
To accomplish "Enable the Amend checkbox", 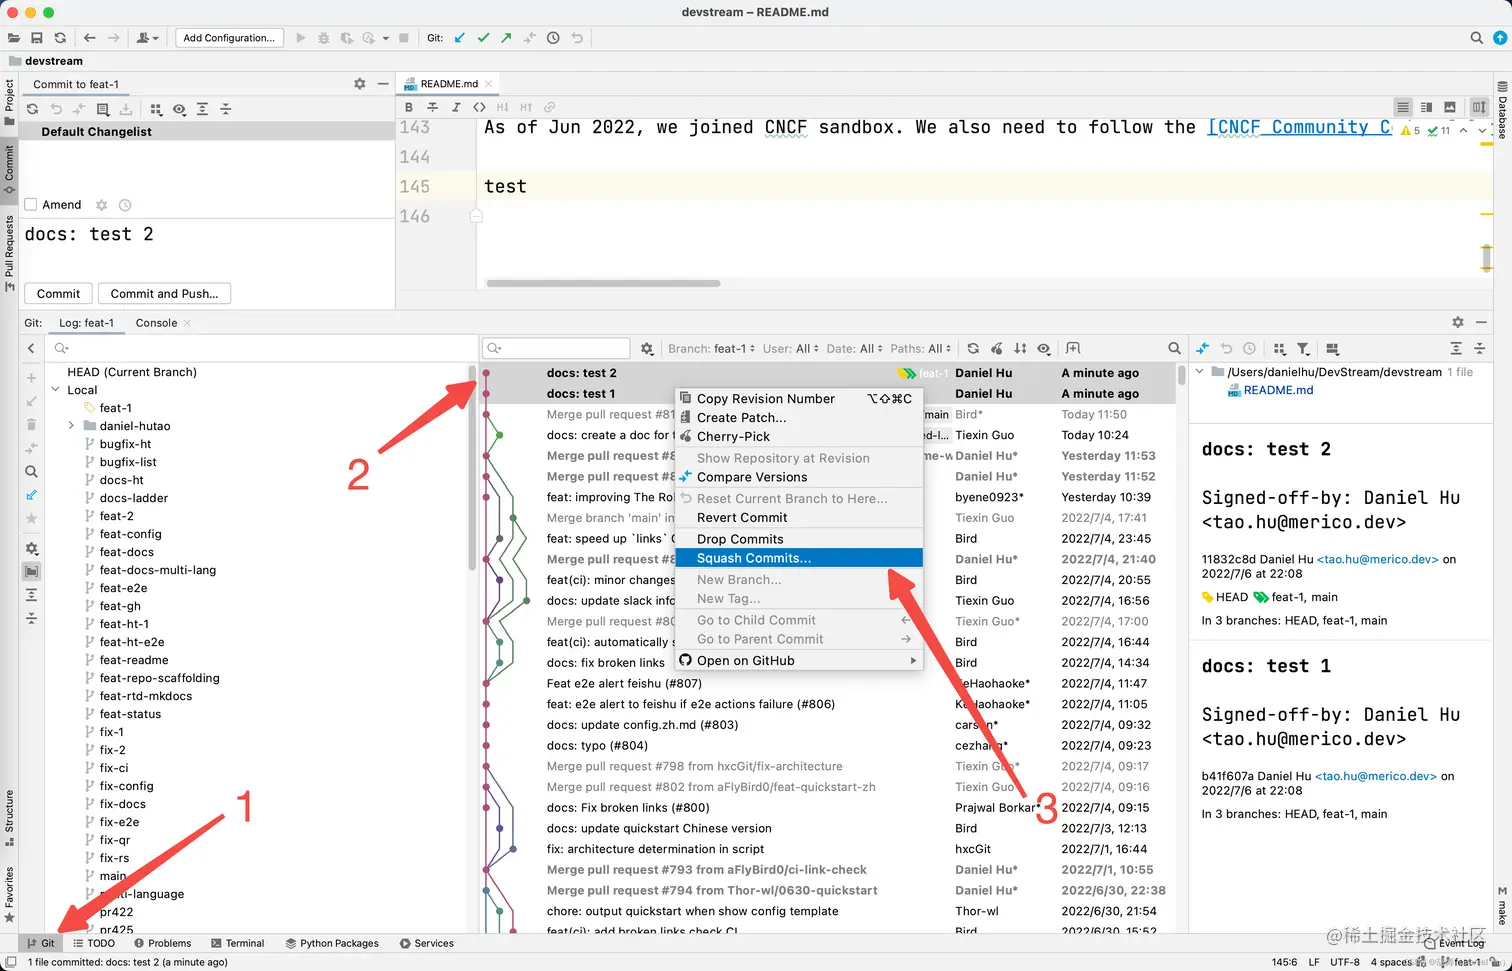I will pos(31,205).
